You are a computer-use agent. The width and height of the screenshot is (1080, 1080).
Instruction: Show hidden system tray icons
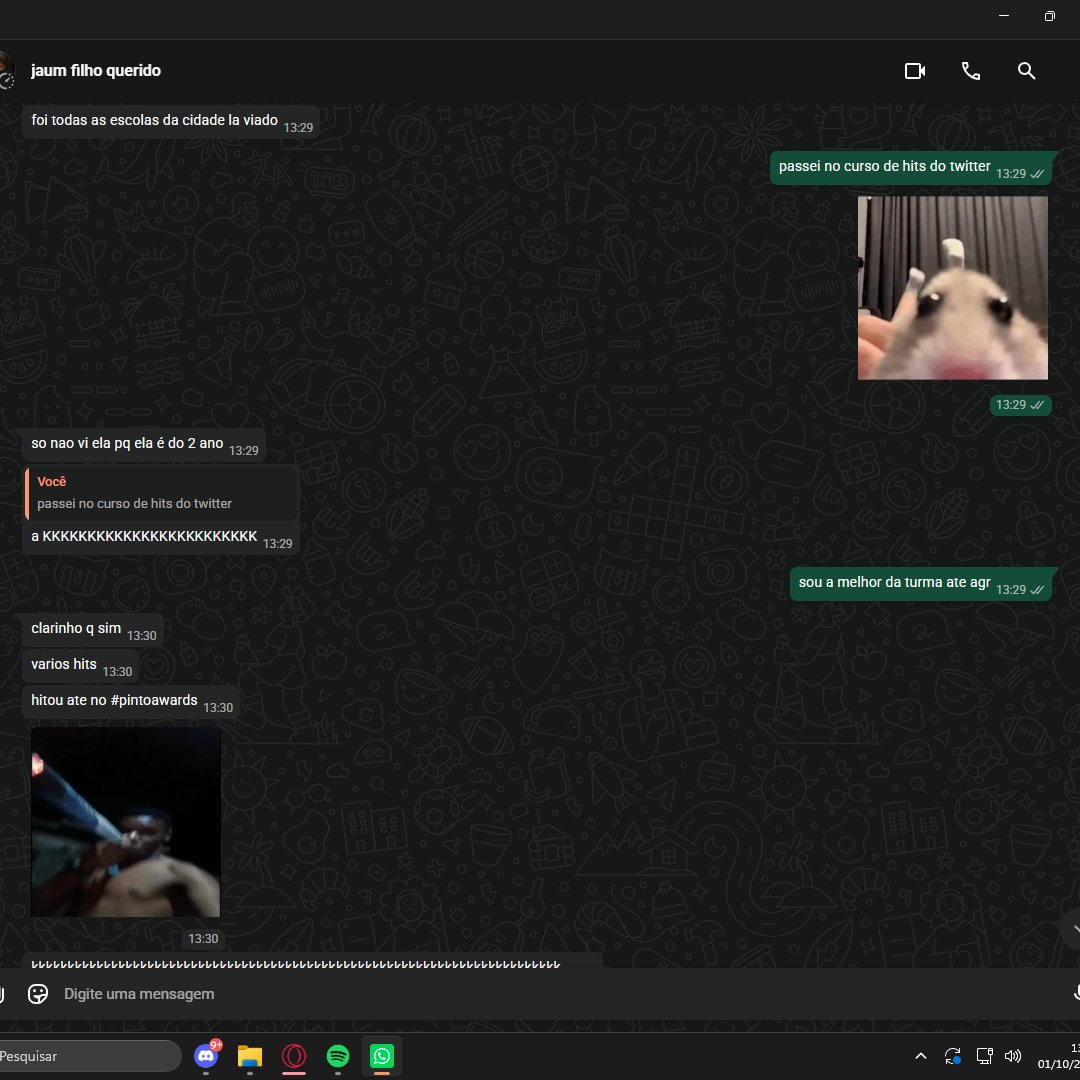[x=921, y=1056]
